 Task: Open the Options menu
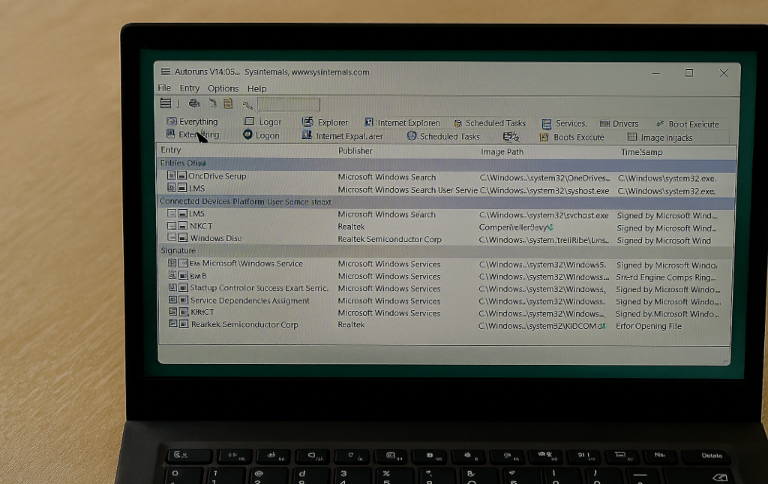tap(222, 88)
